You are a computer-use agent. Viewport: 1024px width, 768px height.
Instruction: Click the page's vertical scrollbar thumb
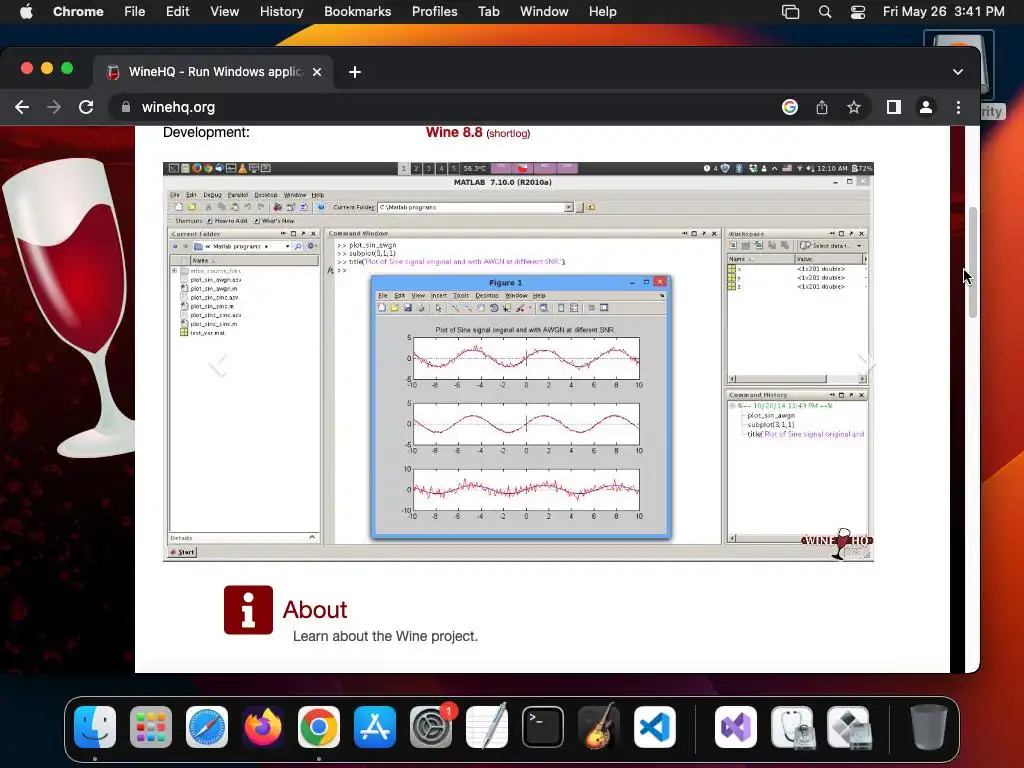(x=972, y=262)
